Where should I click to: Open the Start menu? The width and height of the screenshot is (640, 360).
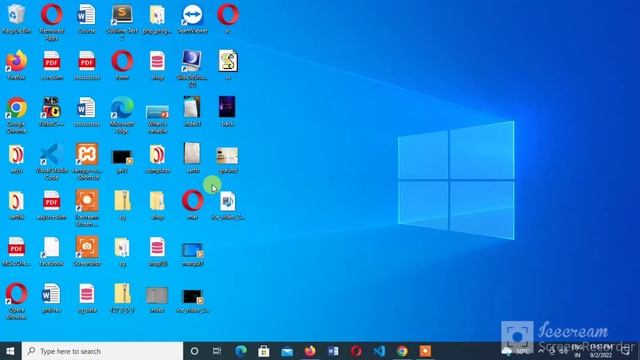11,351
